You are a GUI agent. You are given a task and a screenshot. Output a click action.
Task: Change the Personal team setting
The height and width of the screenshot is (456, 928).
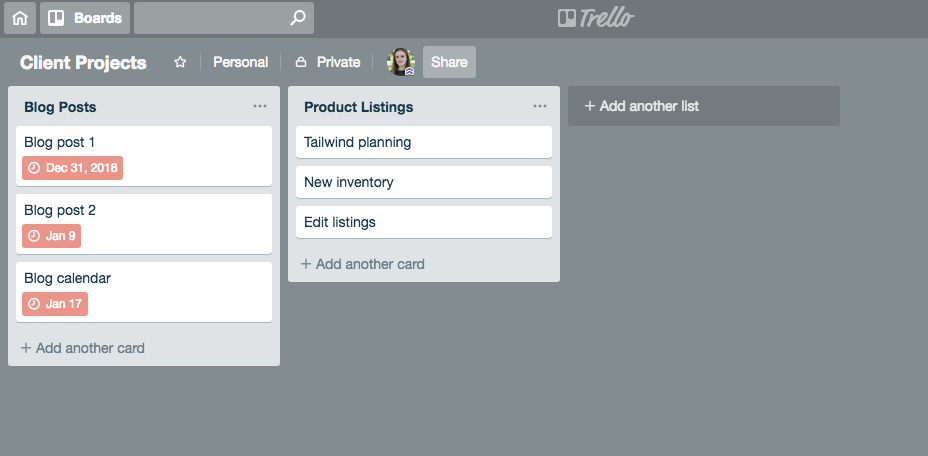[240, 62]
